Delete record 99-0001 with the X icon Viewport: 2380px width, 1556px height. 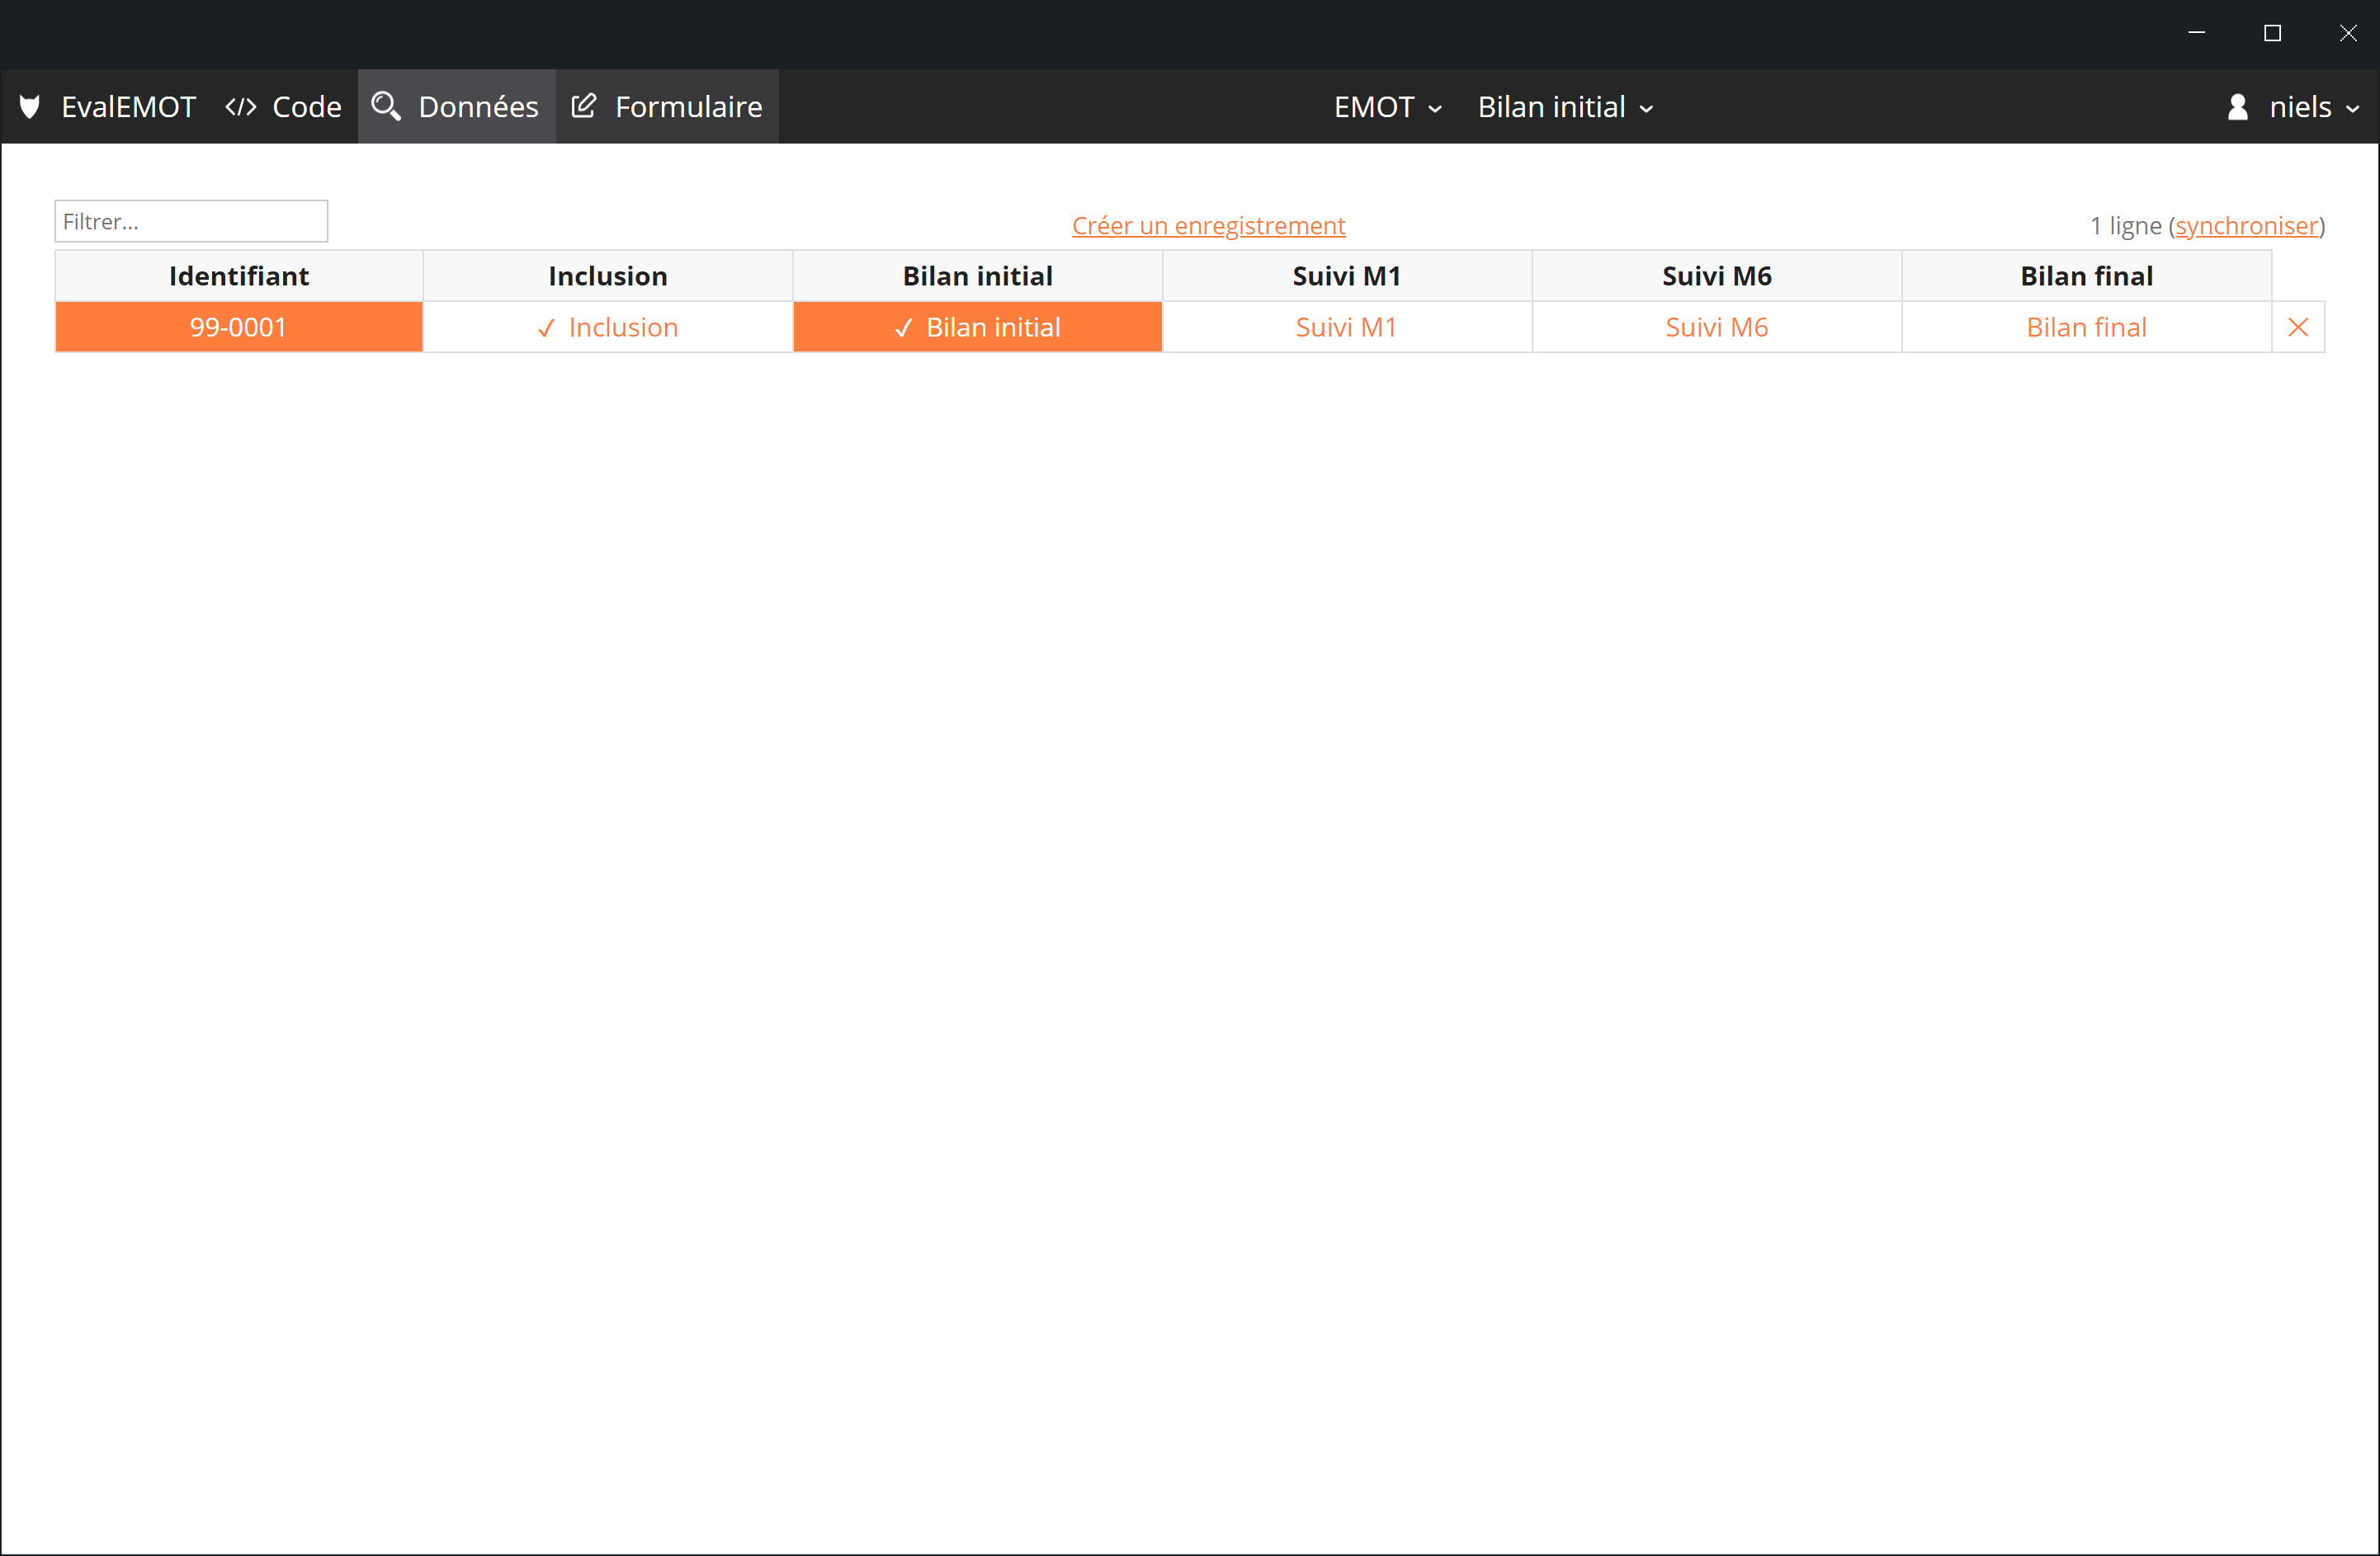click(x=2298, y=328)
